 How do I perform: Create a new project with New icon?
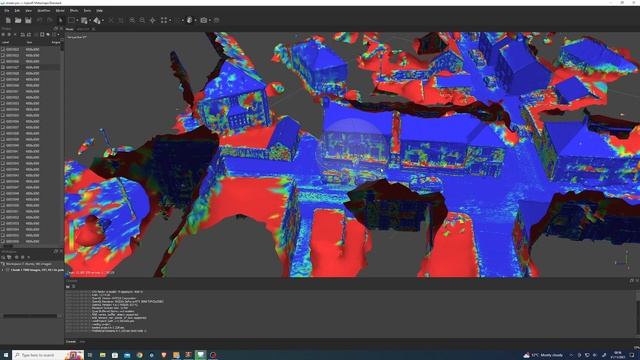(8, 20)
